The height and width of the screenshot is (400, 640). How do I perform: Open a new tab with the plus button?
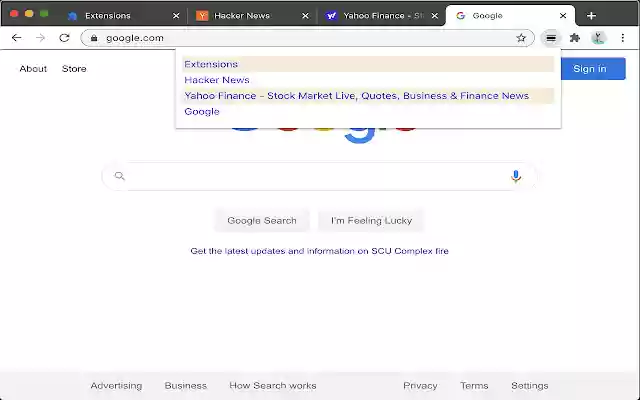coord(591,16)
